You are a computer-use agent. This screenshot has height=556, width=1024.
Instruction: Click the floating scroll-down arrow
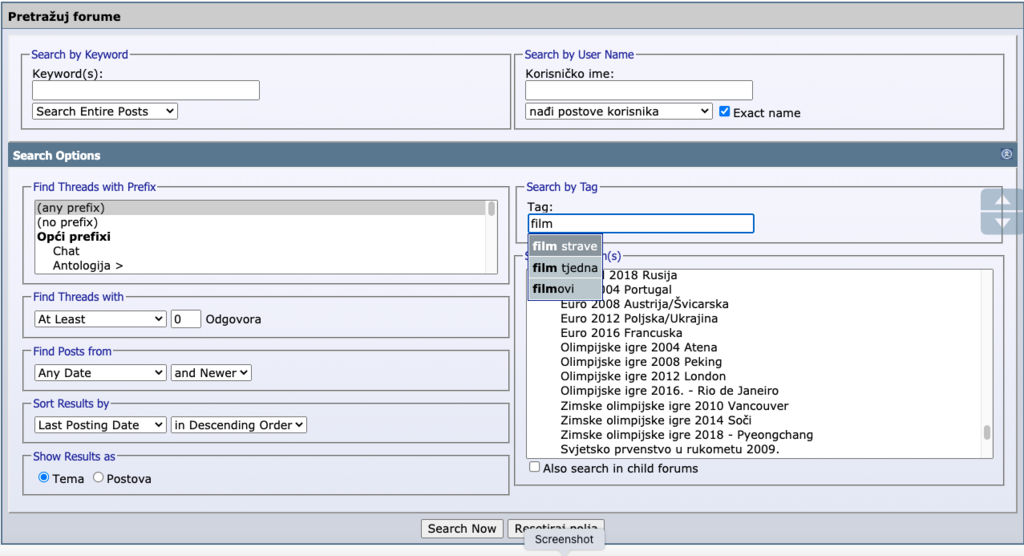[1002, 223]
